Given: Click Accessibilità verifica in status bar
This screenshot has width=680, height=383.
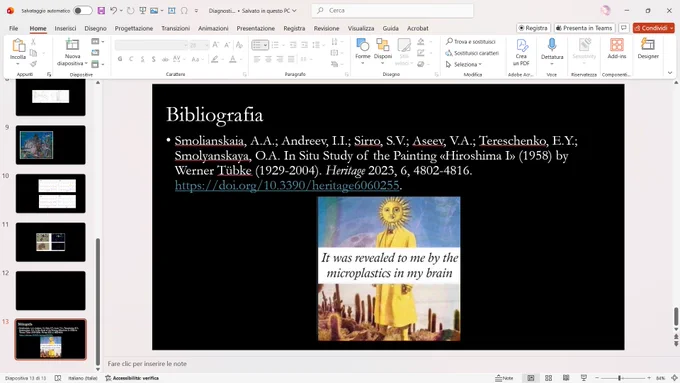Looking at the screenshot, I should point(132,378).
